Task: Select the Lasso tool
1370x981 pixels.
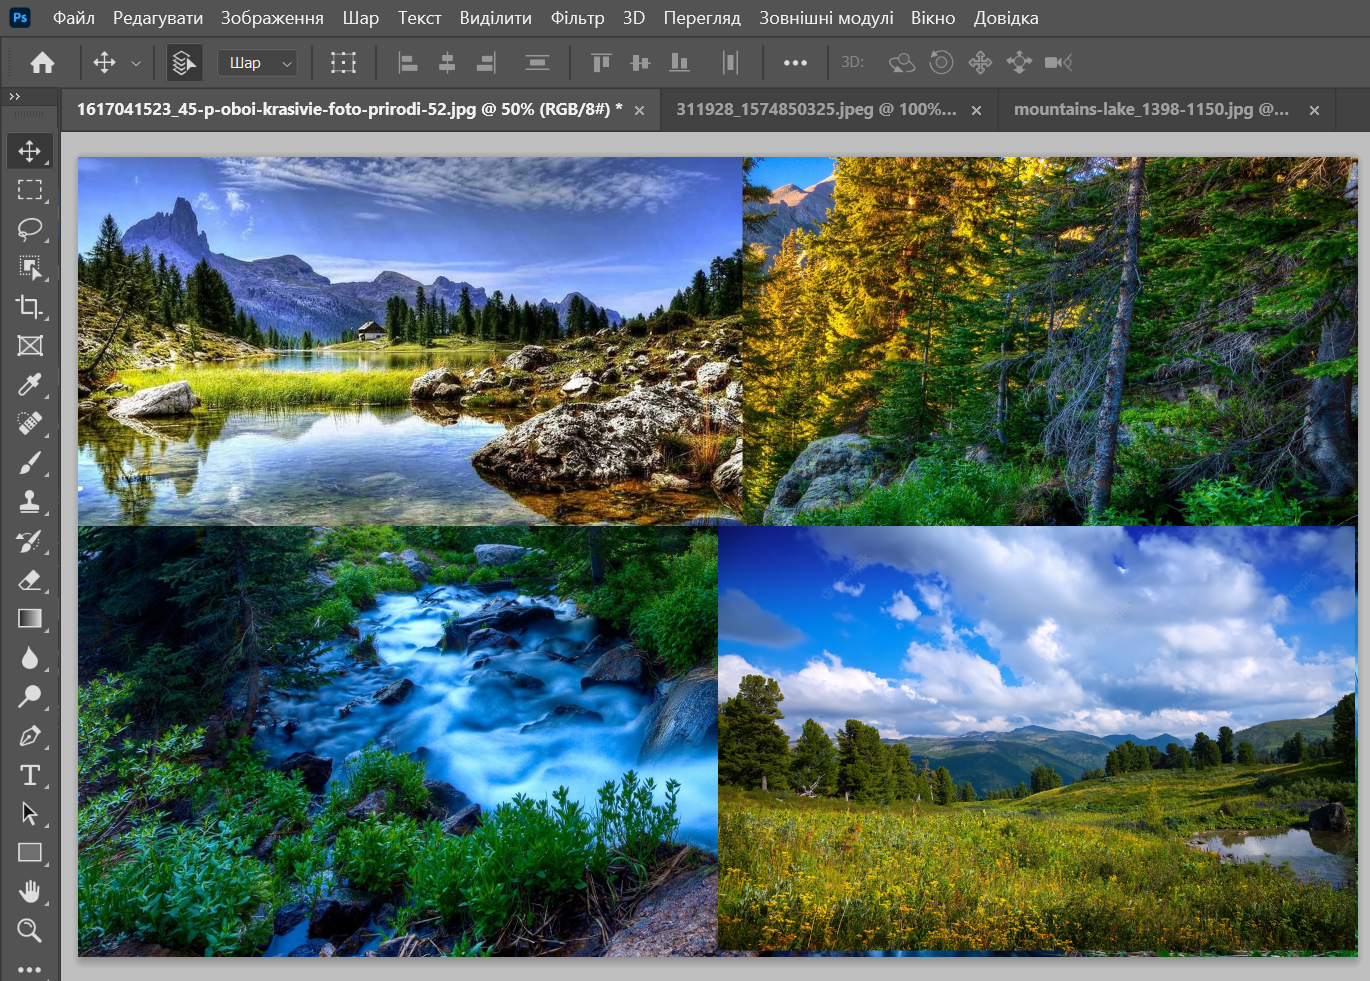Action: click(x=29, y=229)
